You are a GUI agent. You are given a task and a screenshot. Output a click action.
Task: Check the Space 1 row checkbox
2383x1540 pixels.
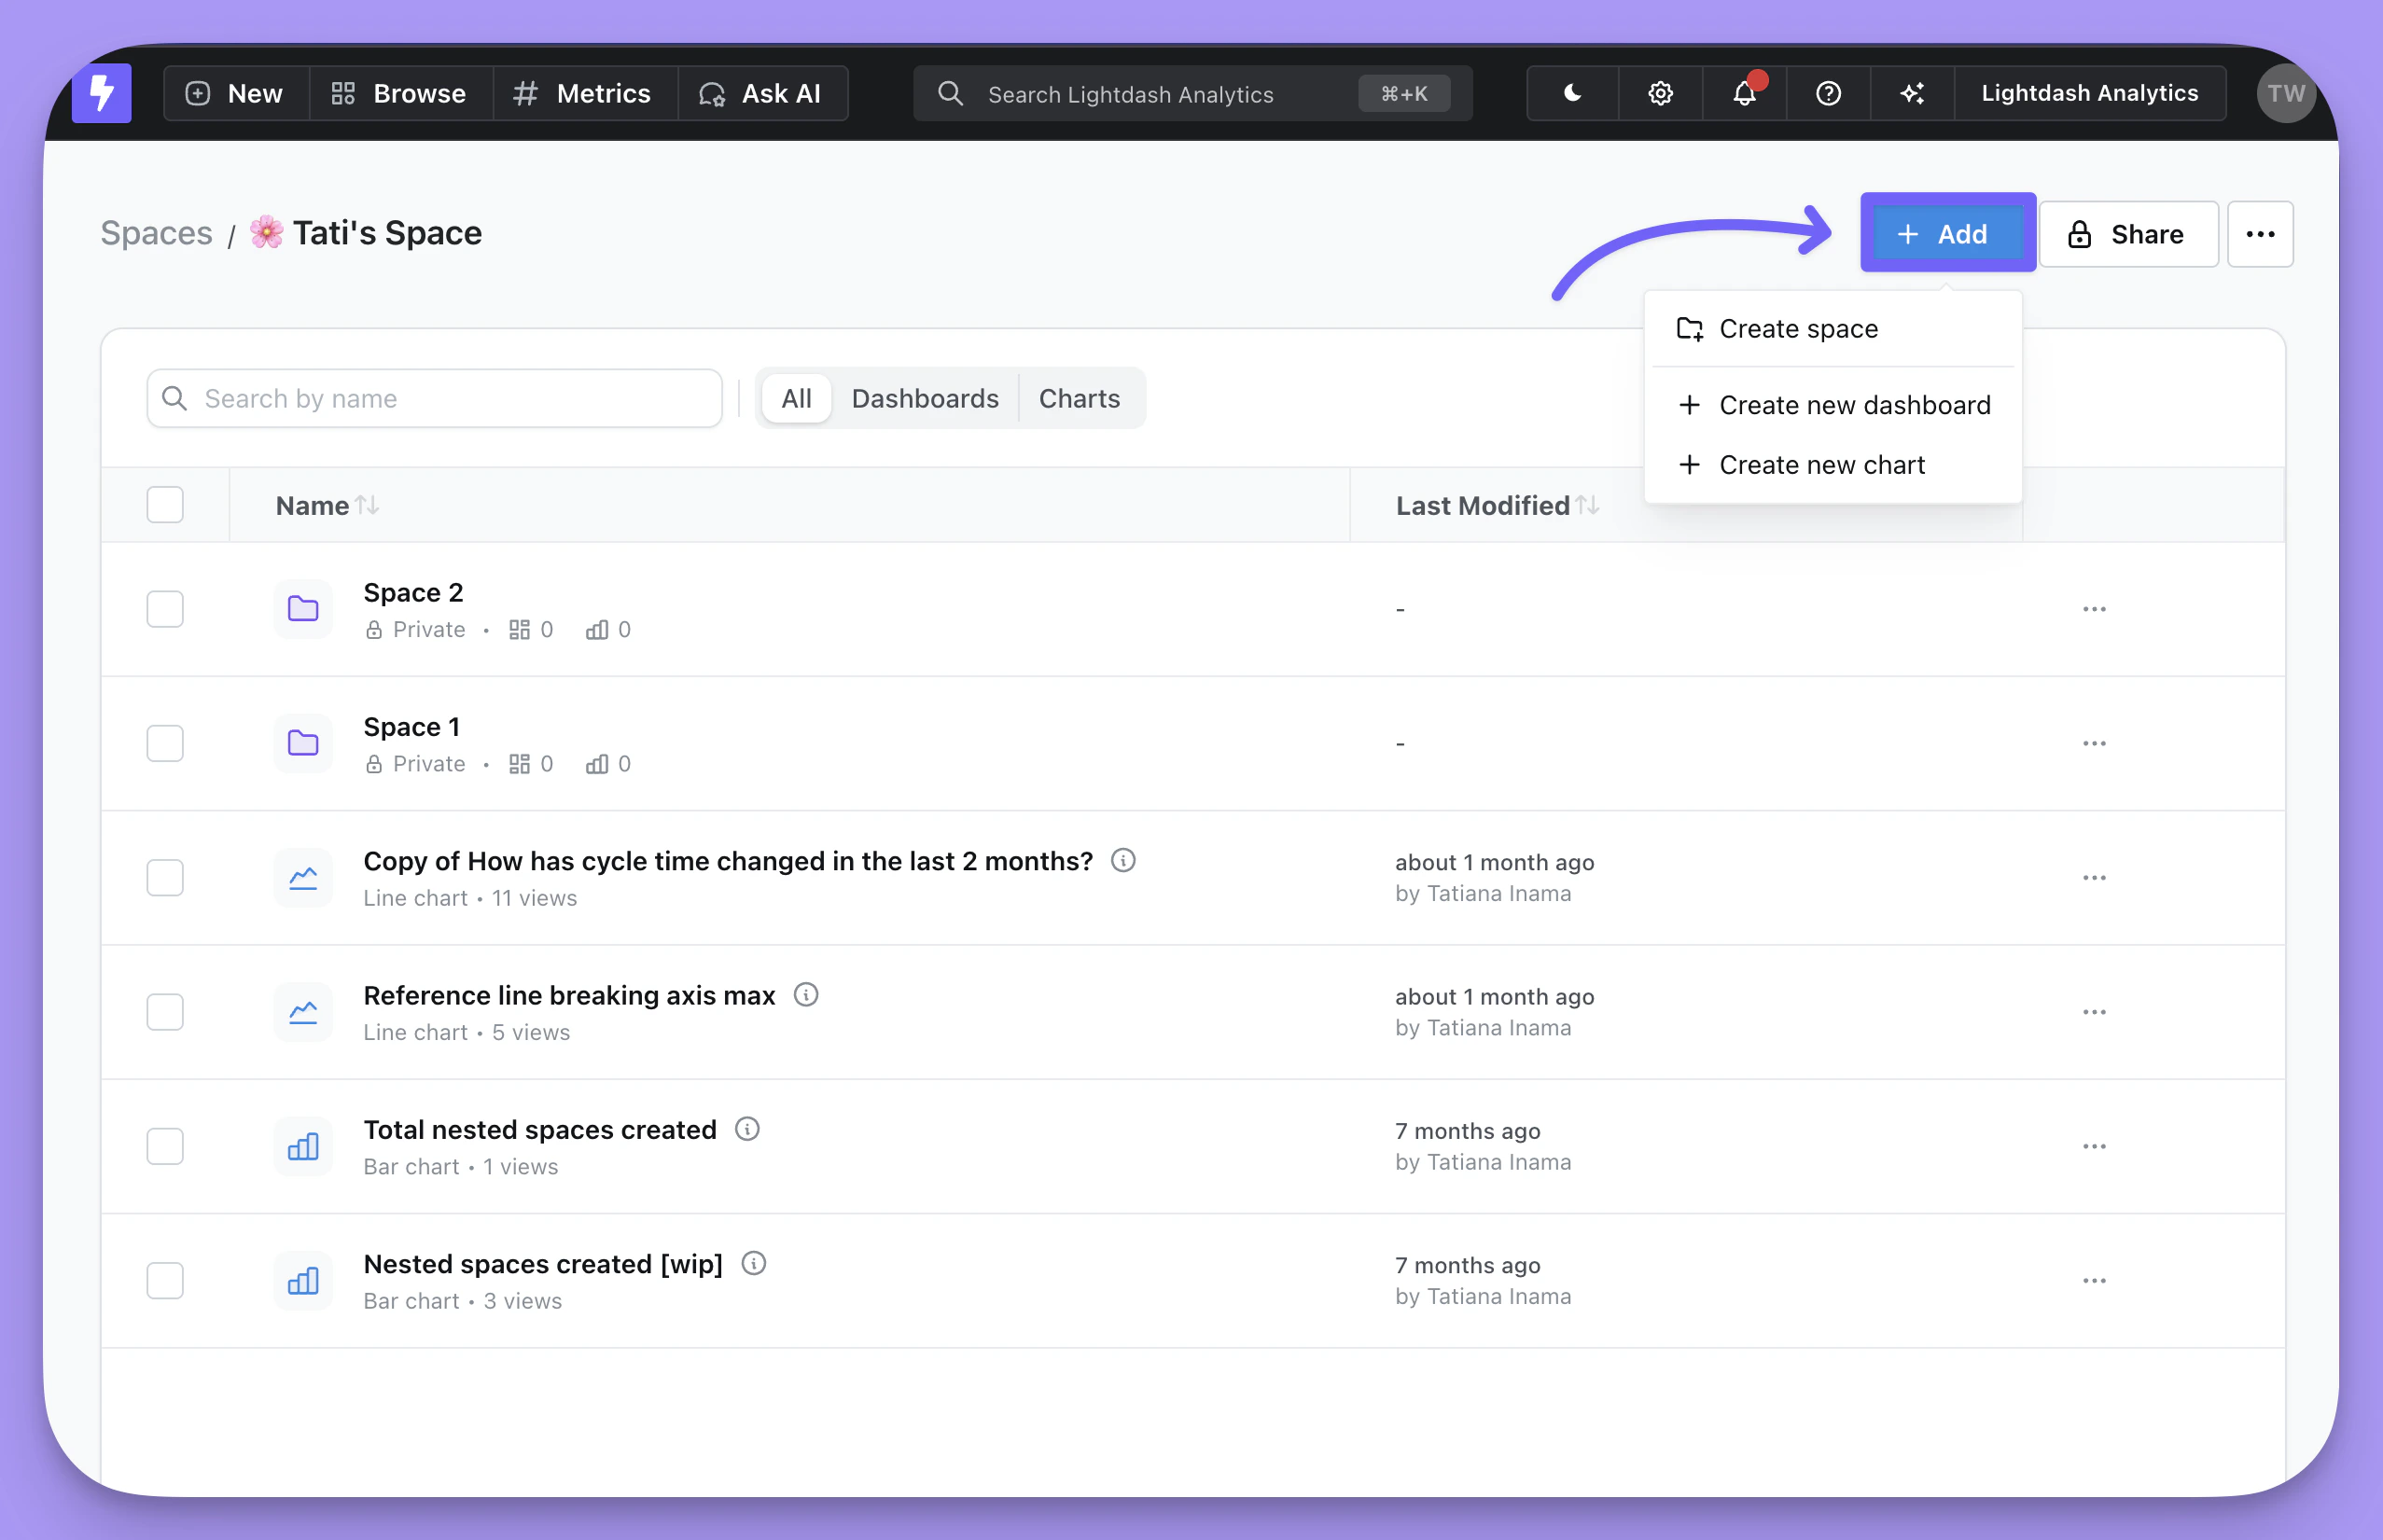[x=165, y=743]
